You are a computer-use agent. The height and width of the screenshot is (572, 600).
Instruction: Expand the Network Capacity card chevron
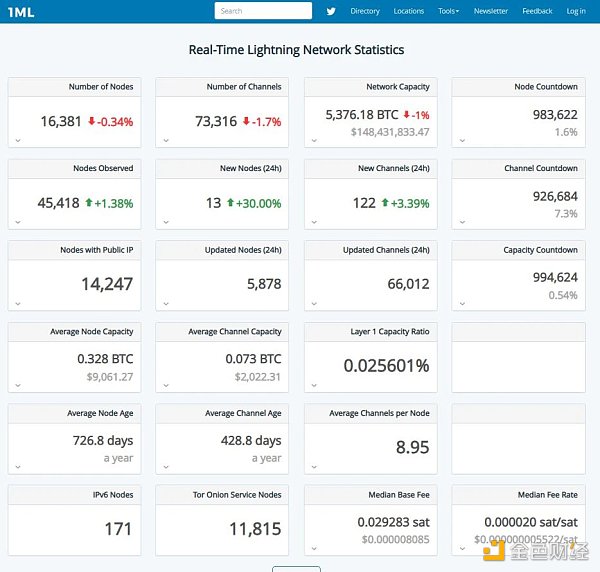pyautogui.click(x=313, y=141)
